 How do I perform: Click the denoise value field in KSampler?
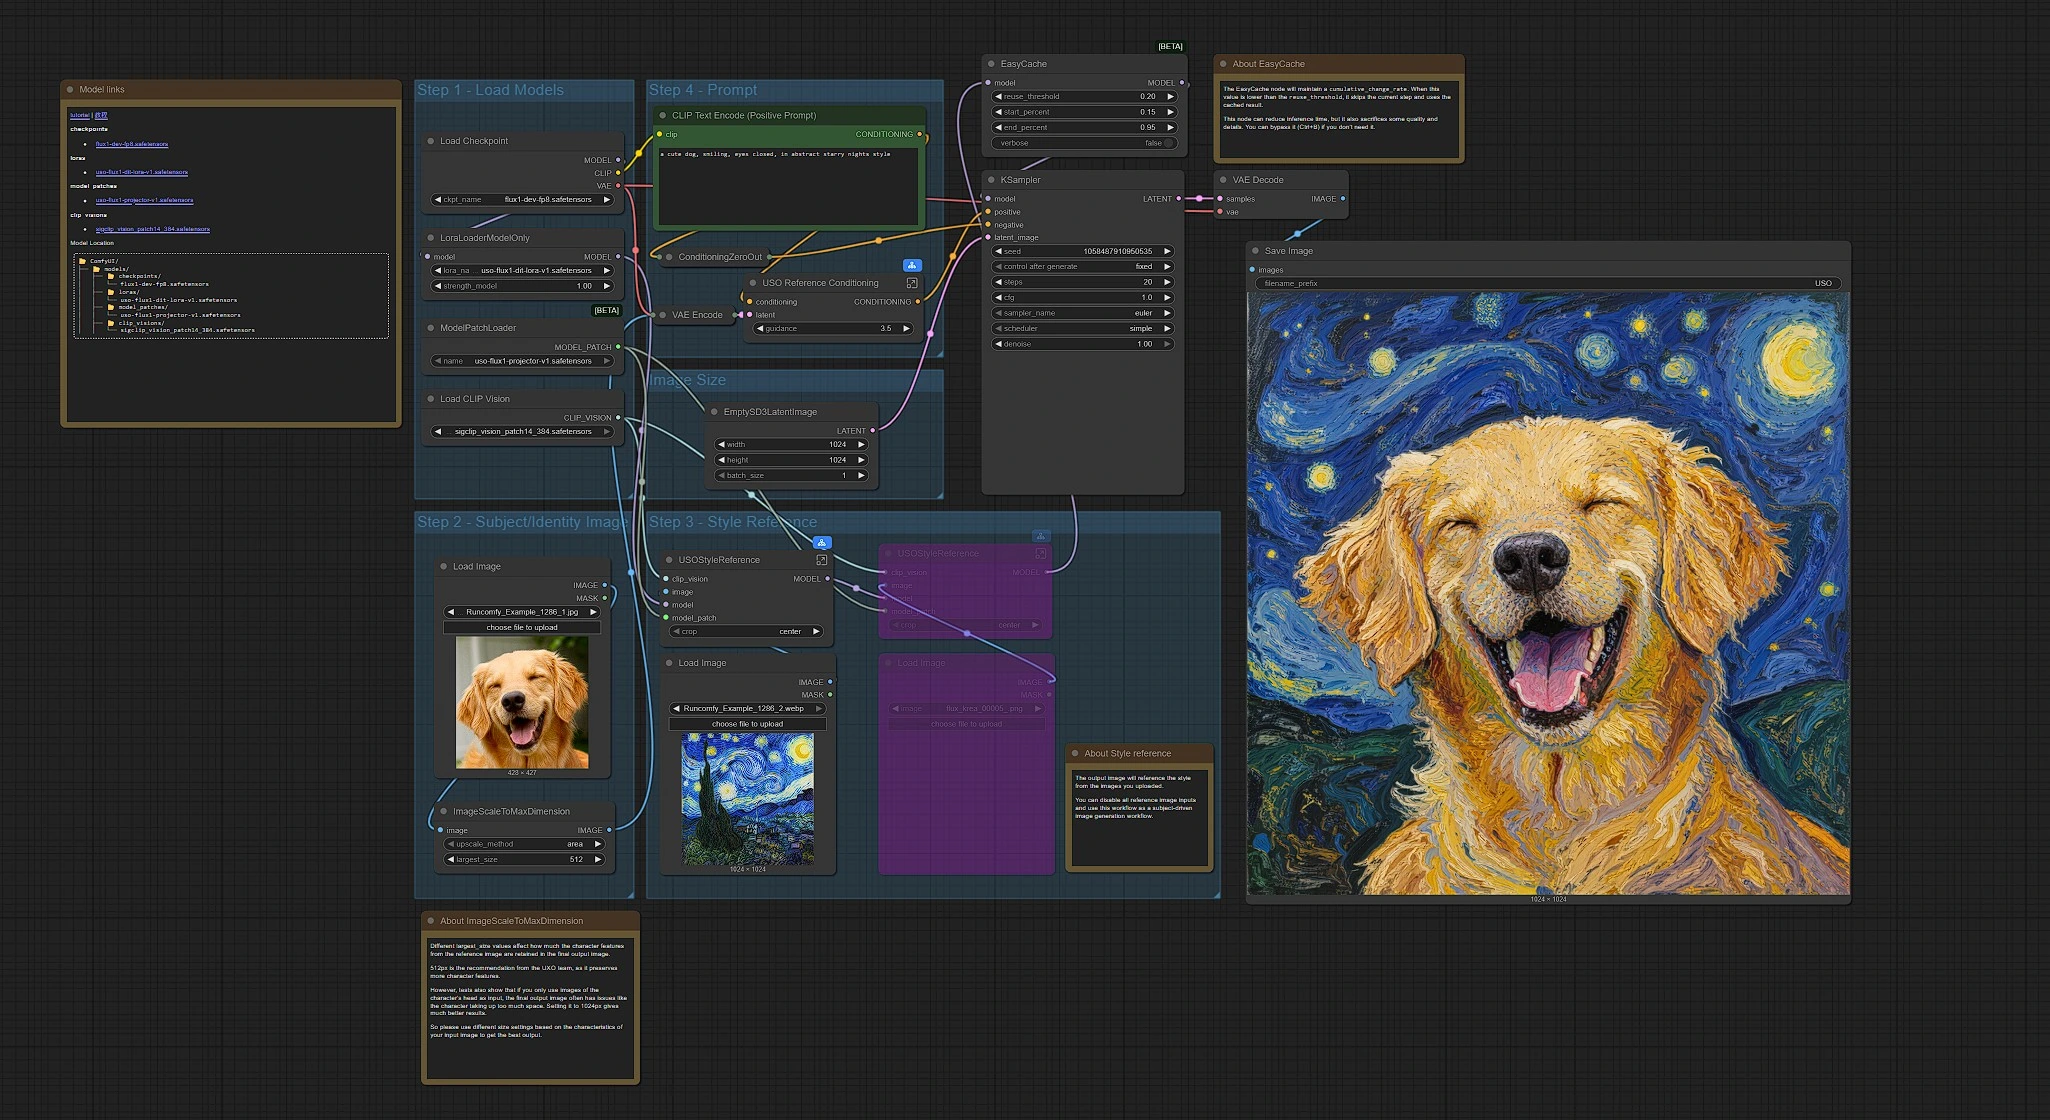[x=1083, y=344]
